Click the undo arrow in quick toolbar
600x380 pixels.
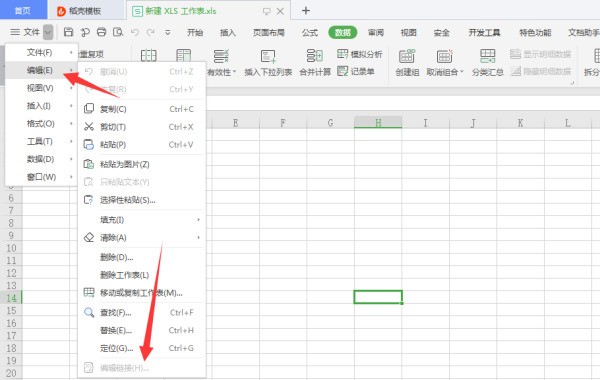pos(135,33)
